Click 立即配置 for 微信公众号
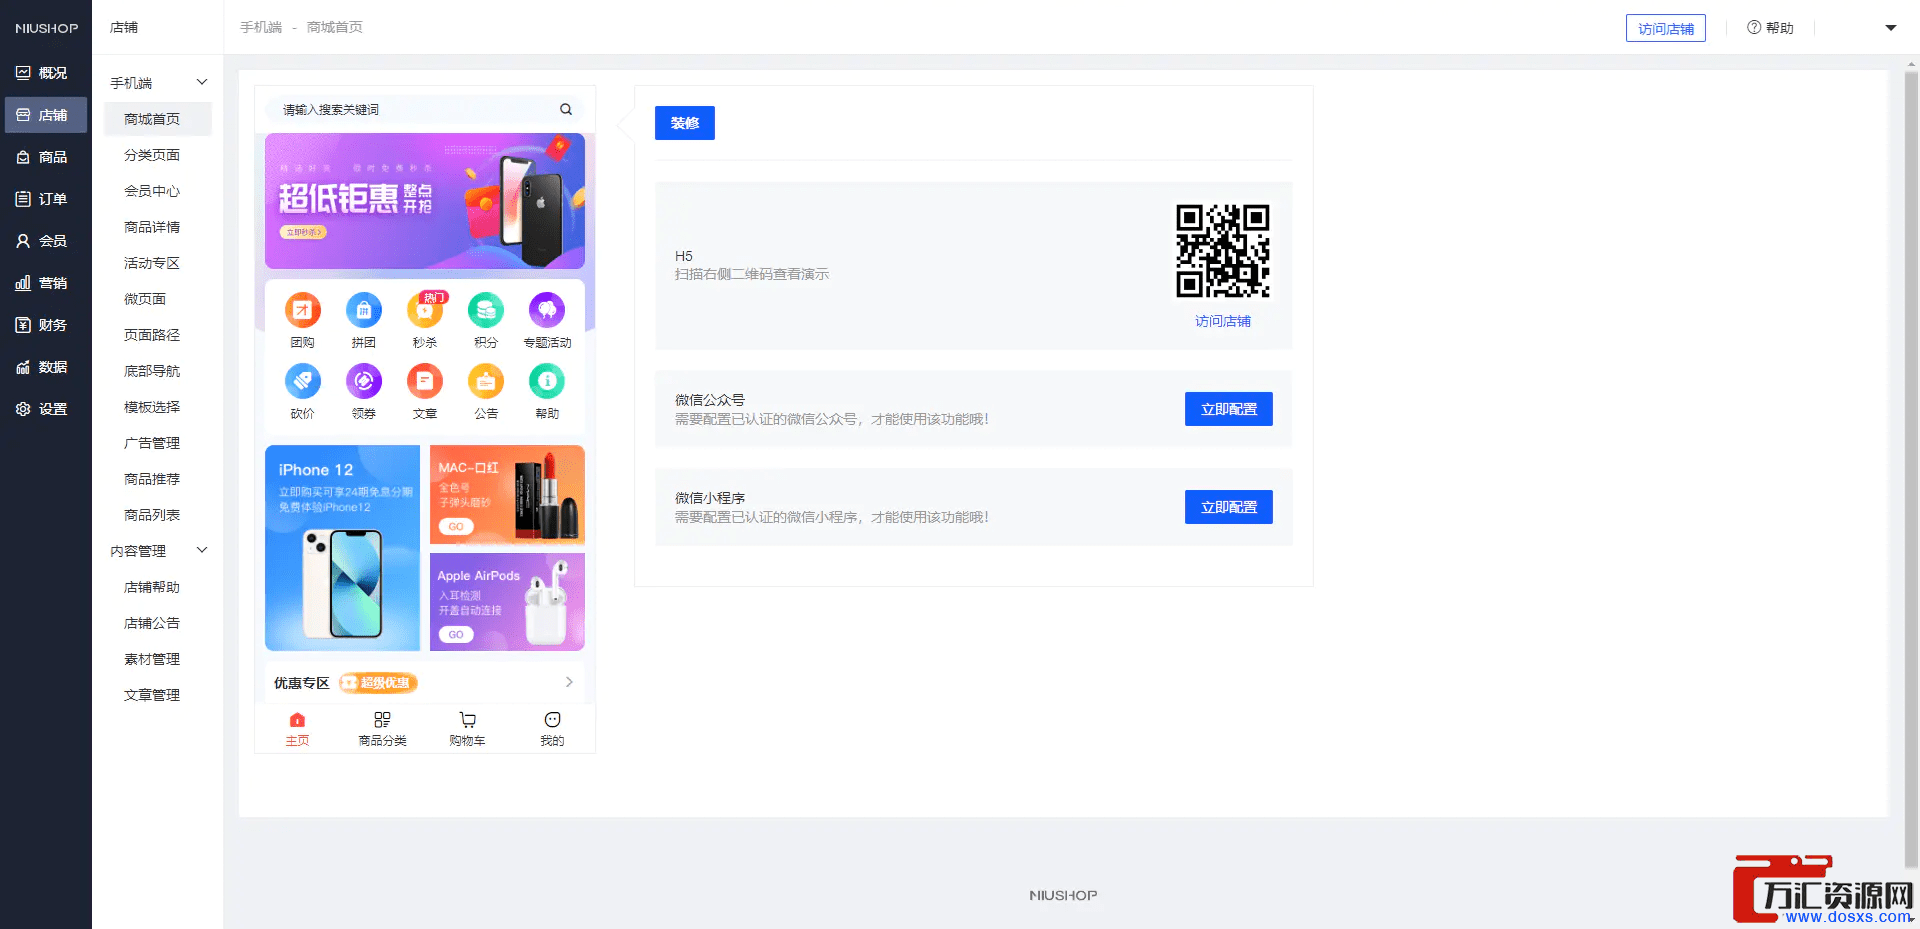Viewport: 1920px width, 929px height. [x=1228, y=409]
